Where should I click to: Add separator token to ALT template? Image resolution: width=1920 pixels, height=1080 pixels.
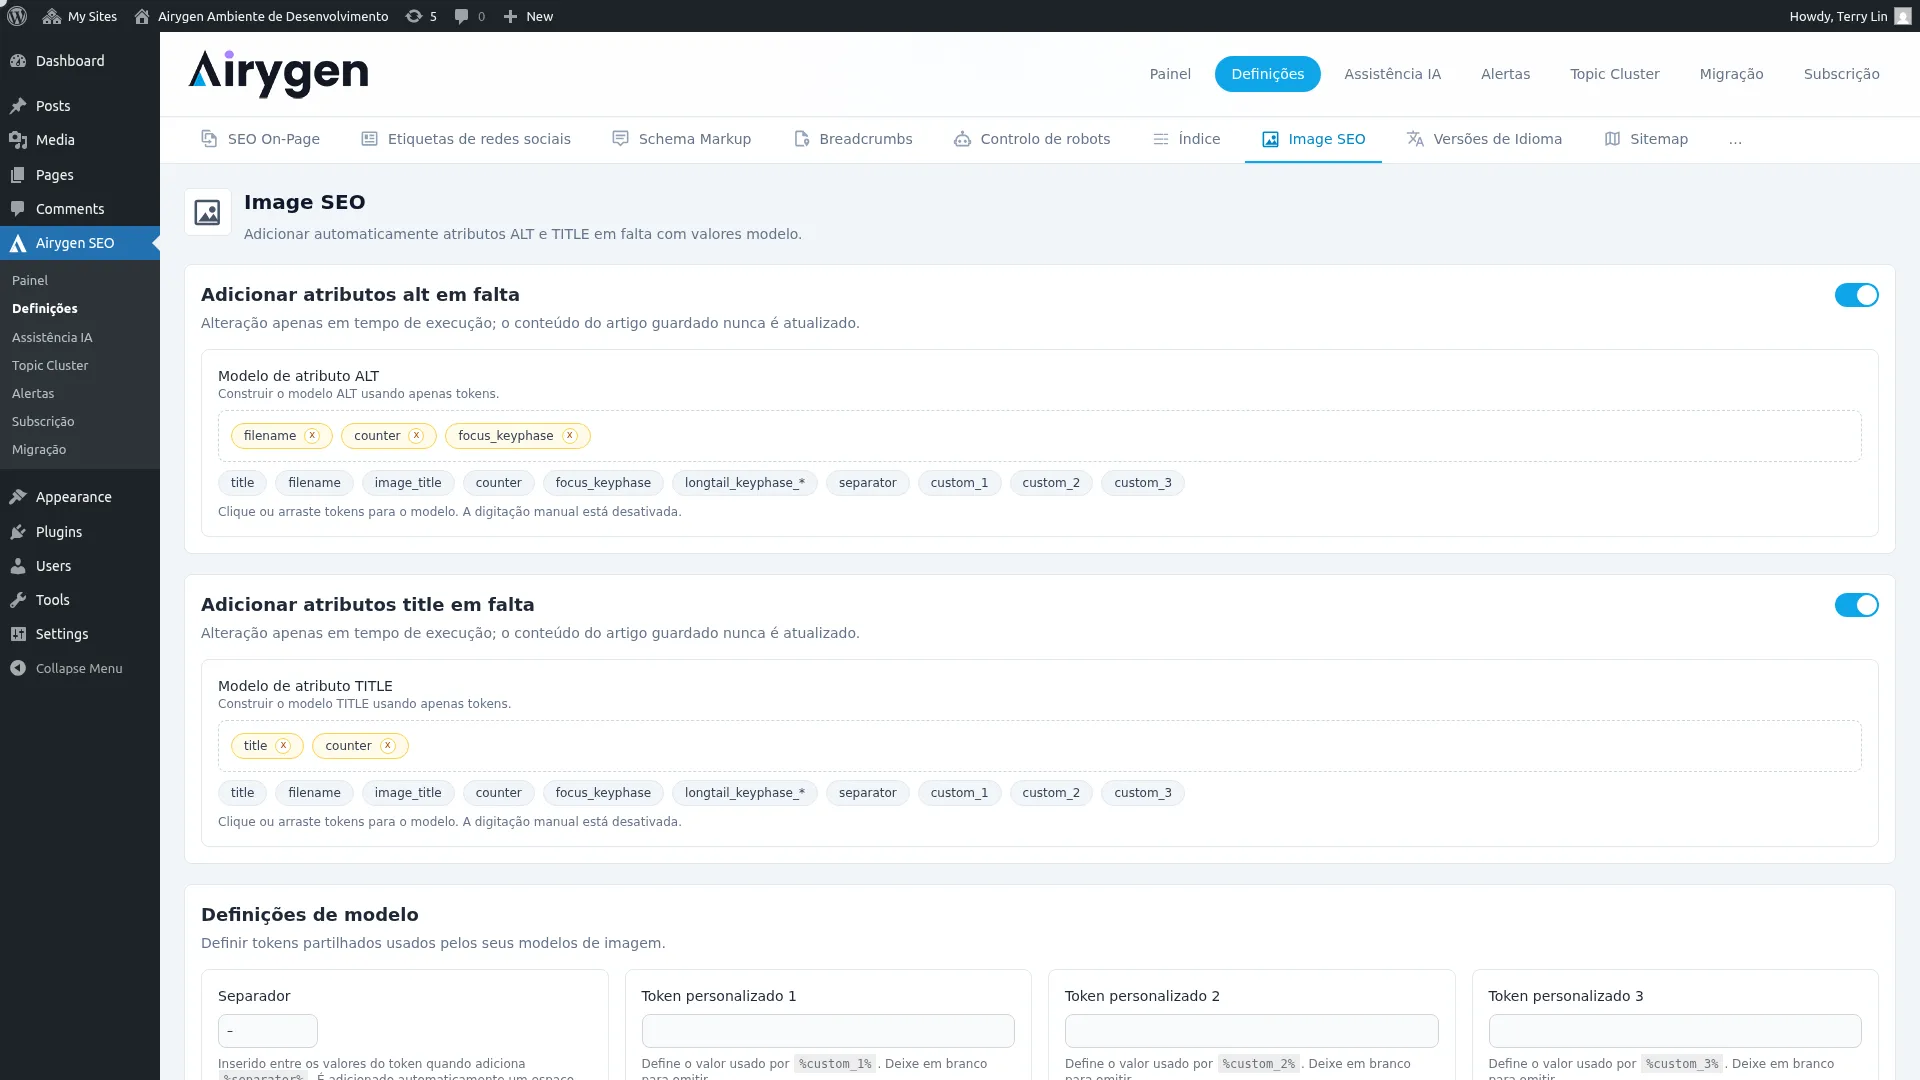[867, 483]
